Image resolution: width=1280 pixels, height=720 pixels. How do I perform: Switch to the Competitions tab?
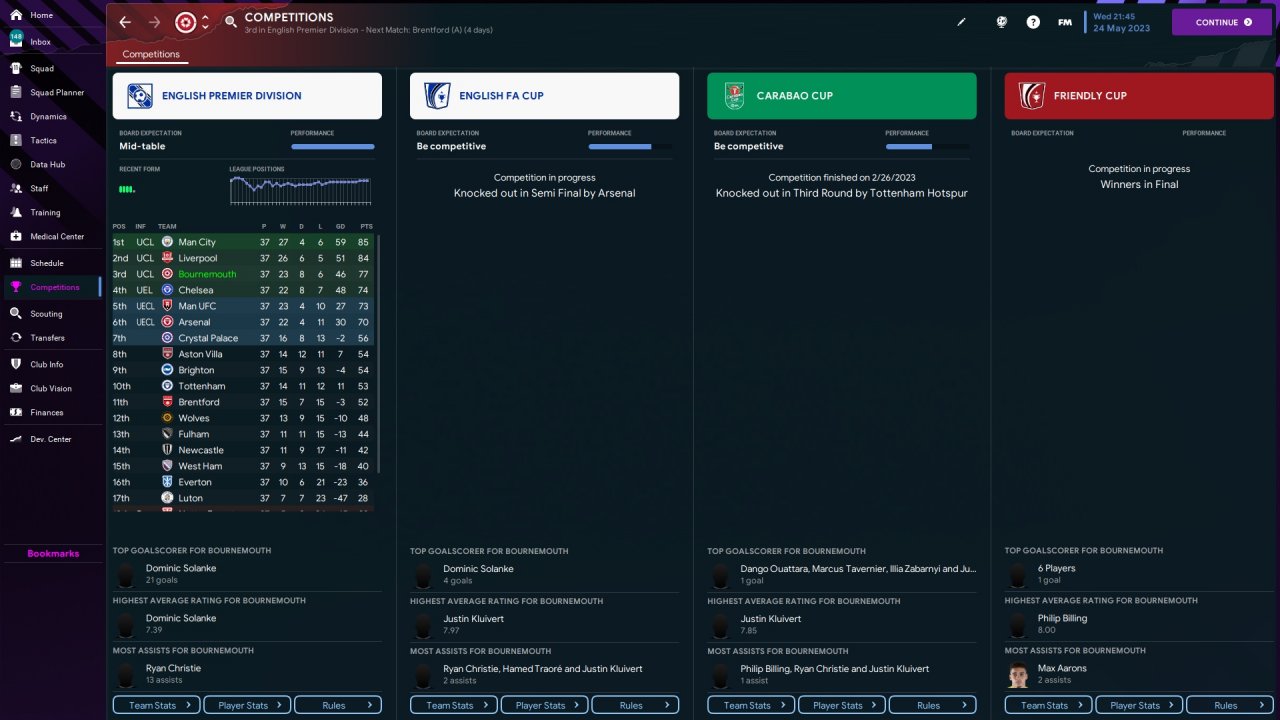[x=151, y=55]
